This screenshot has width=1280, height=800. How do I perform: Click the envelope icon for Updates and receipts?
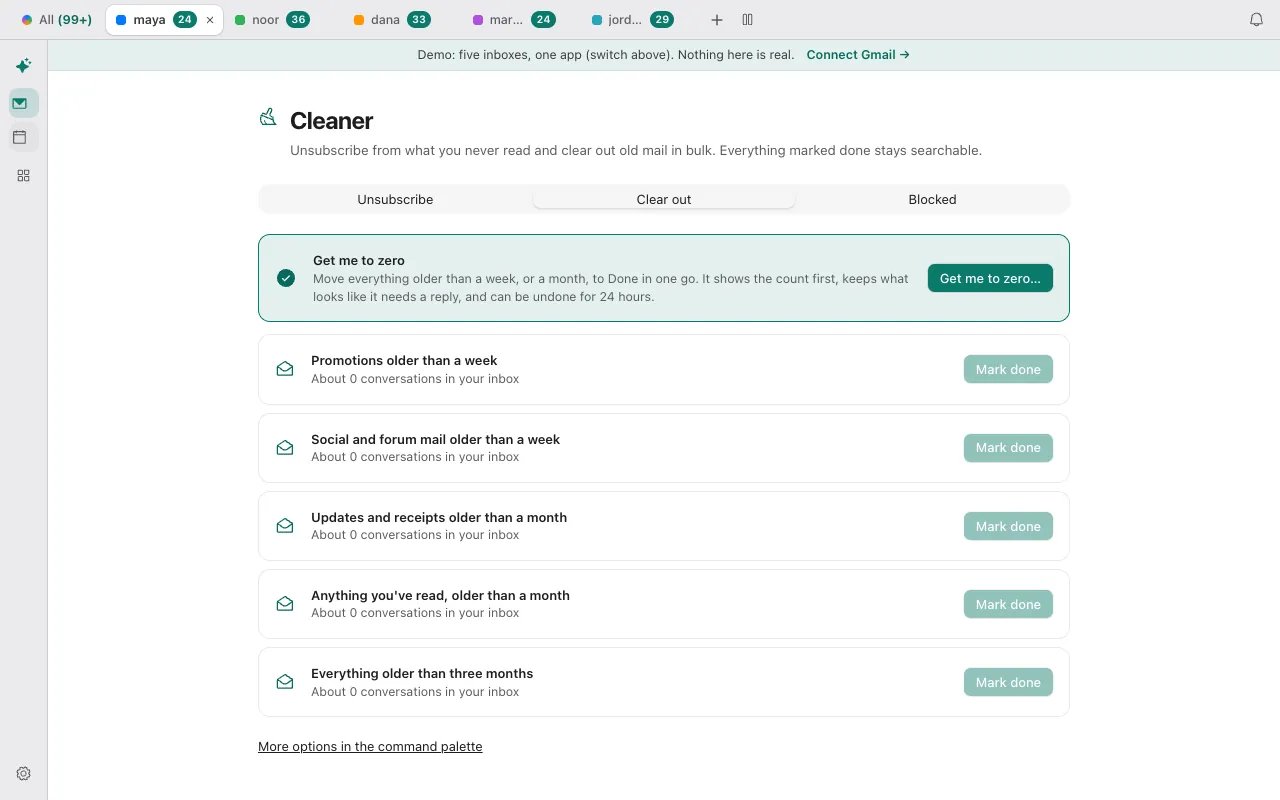(x=285, y=526)
